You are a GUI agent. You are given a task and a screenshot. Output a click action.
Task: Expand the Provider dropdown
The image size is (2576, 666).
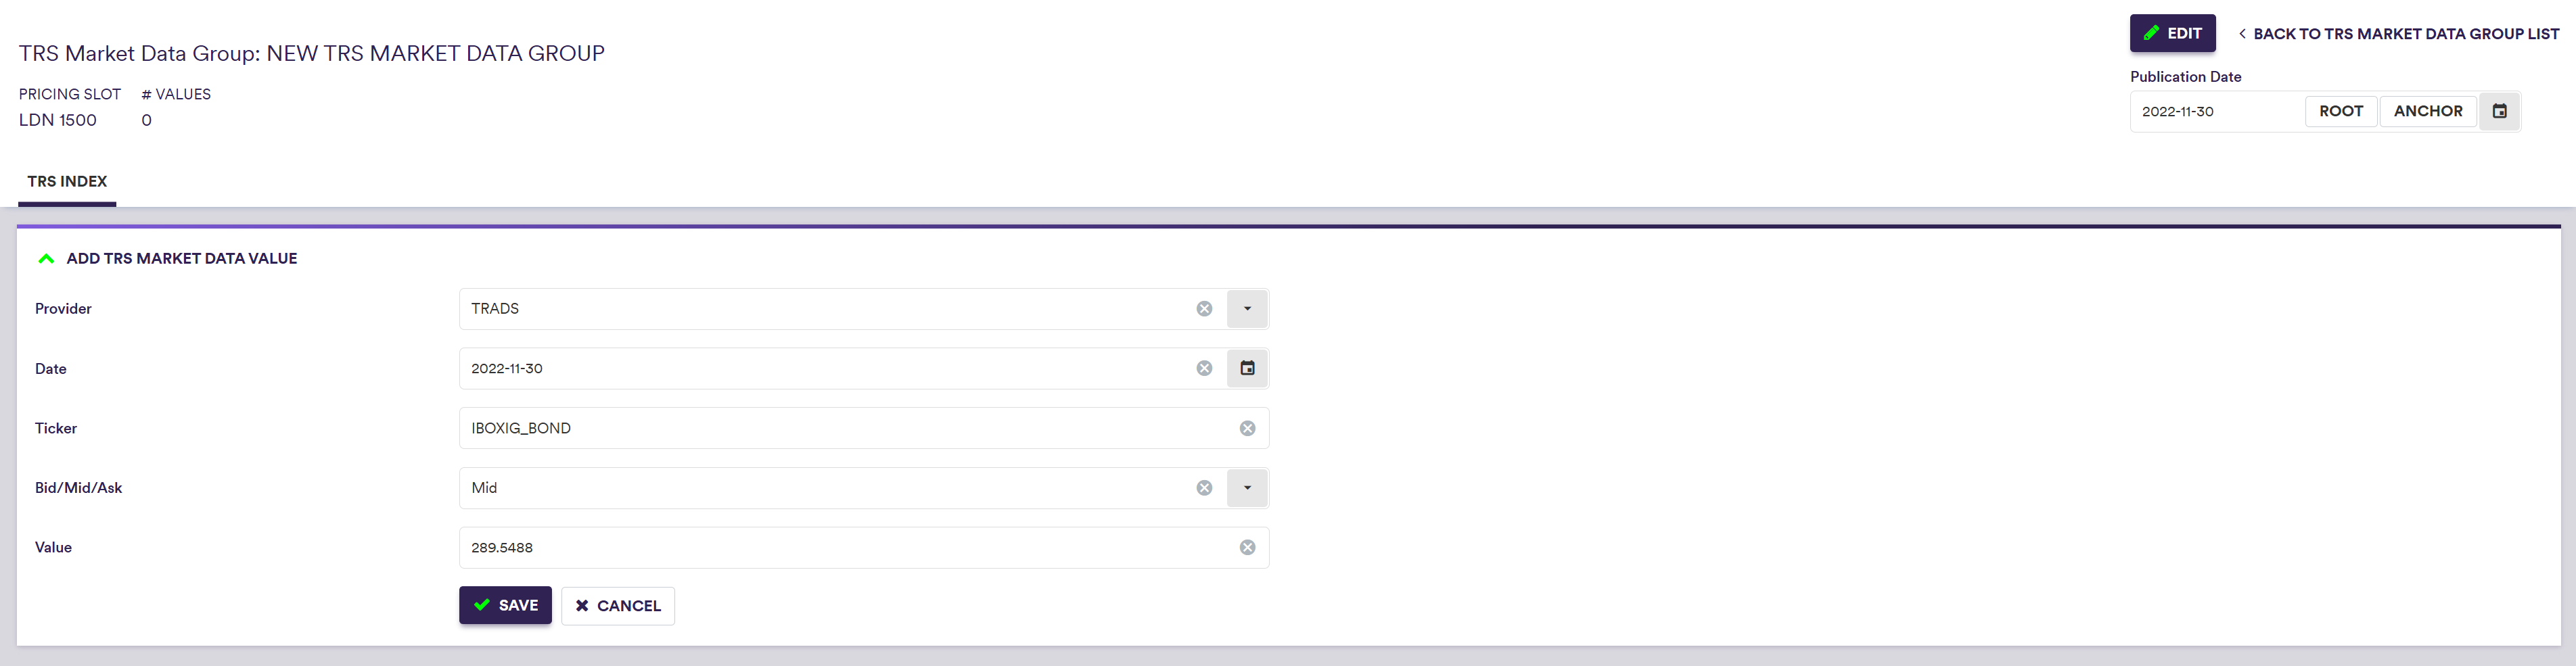click(x=1247, y=309)
